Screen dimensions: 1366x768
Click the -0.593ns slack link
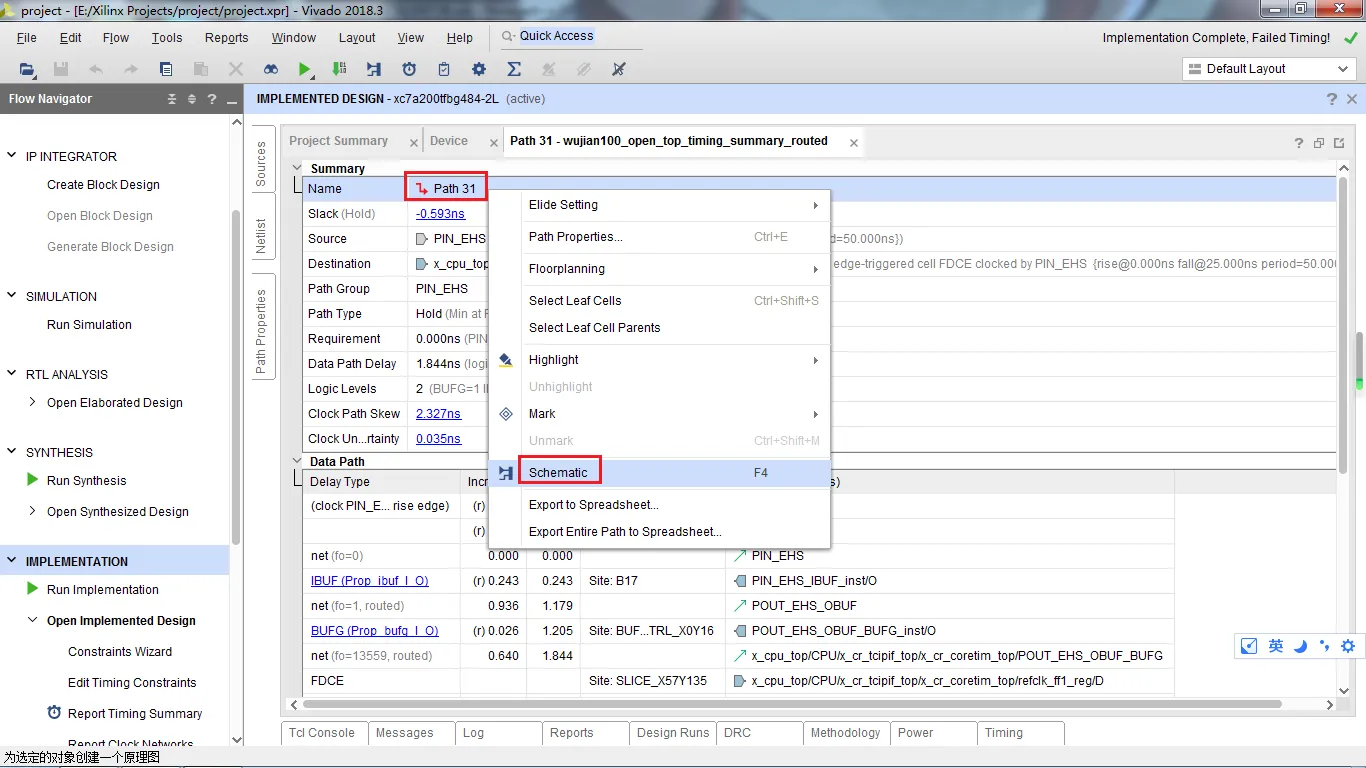tap(440, 214)
